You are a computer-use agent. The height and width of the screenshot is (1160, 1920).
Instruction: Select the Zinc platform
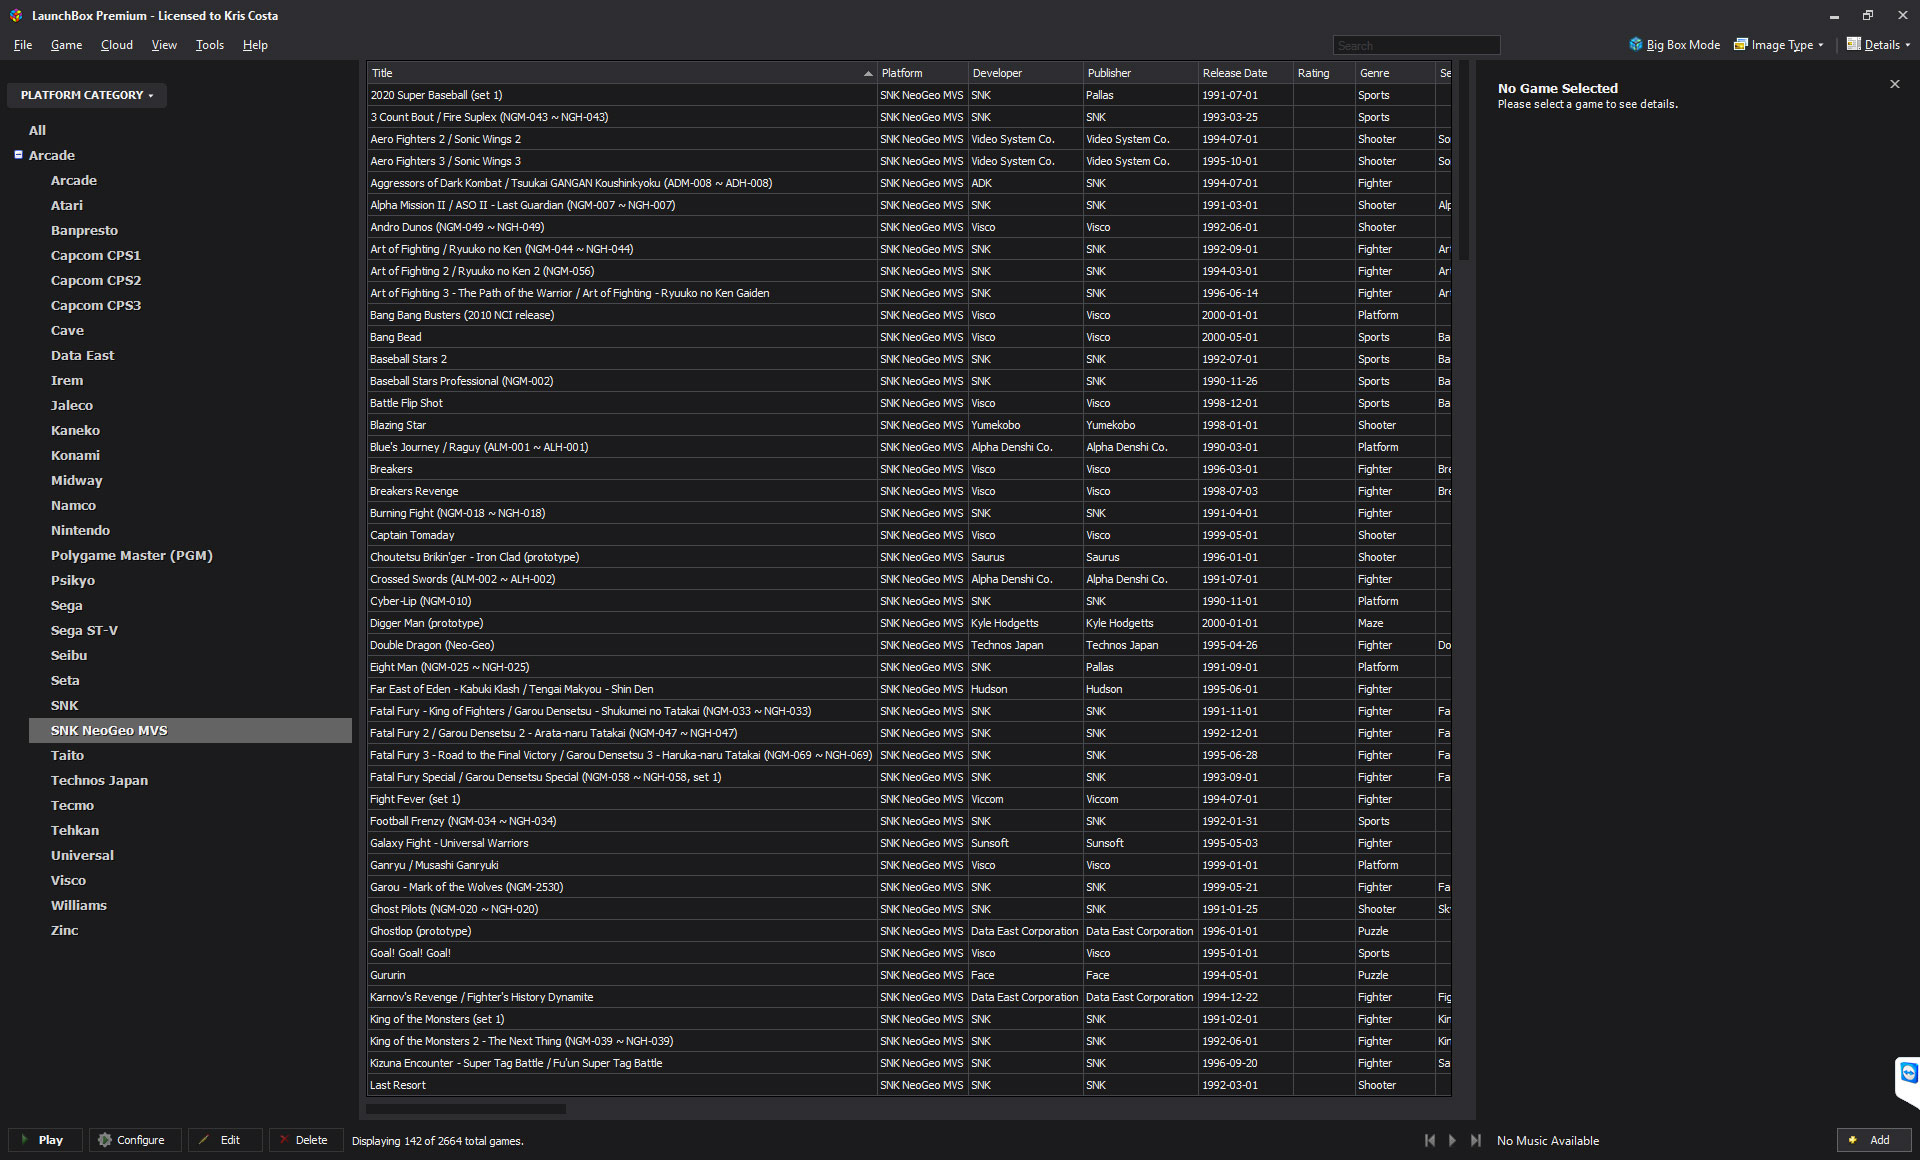pyautogui.click(x=64, y=930)
